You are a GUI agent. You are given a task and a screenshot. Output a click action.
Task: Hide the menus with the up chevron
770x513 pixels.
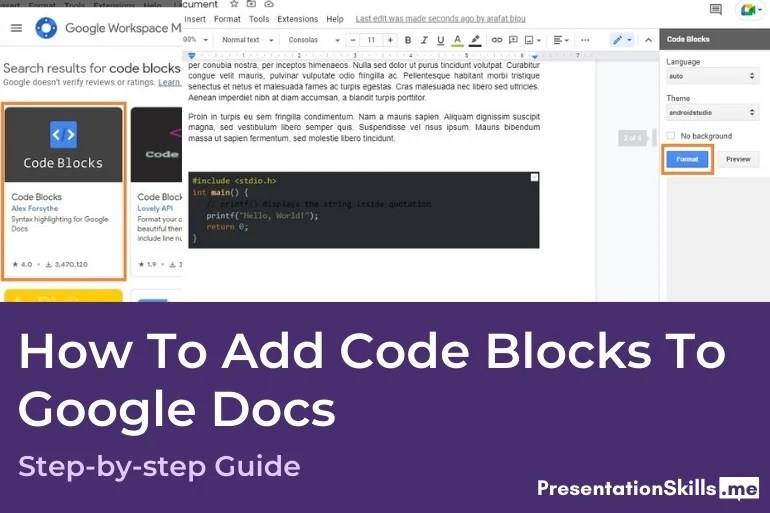[x=648, y=40]
